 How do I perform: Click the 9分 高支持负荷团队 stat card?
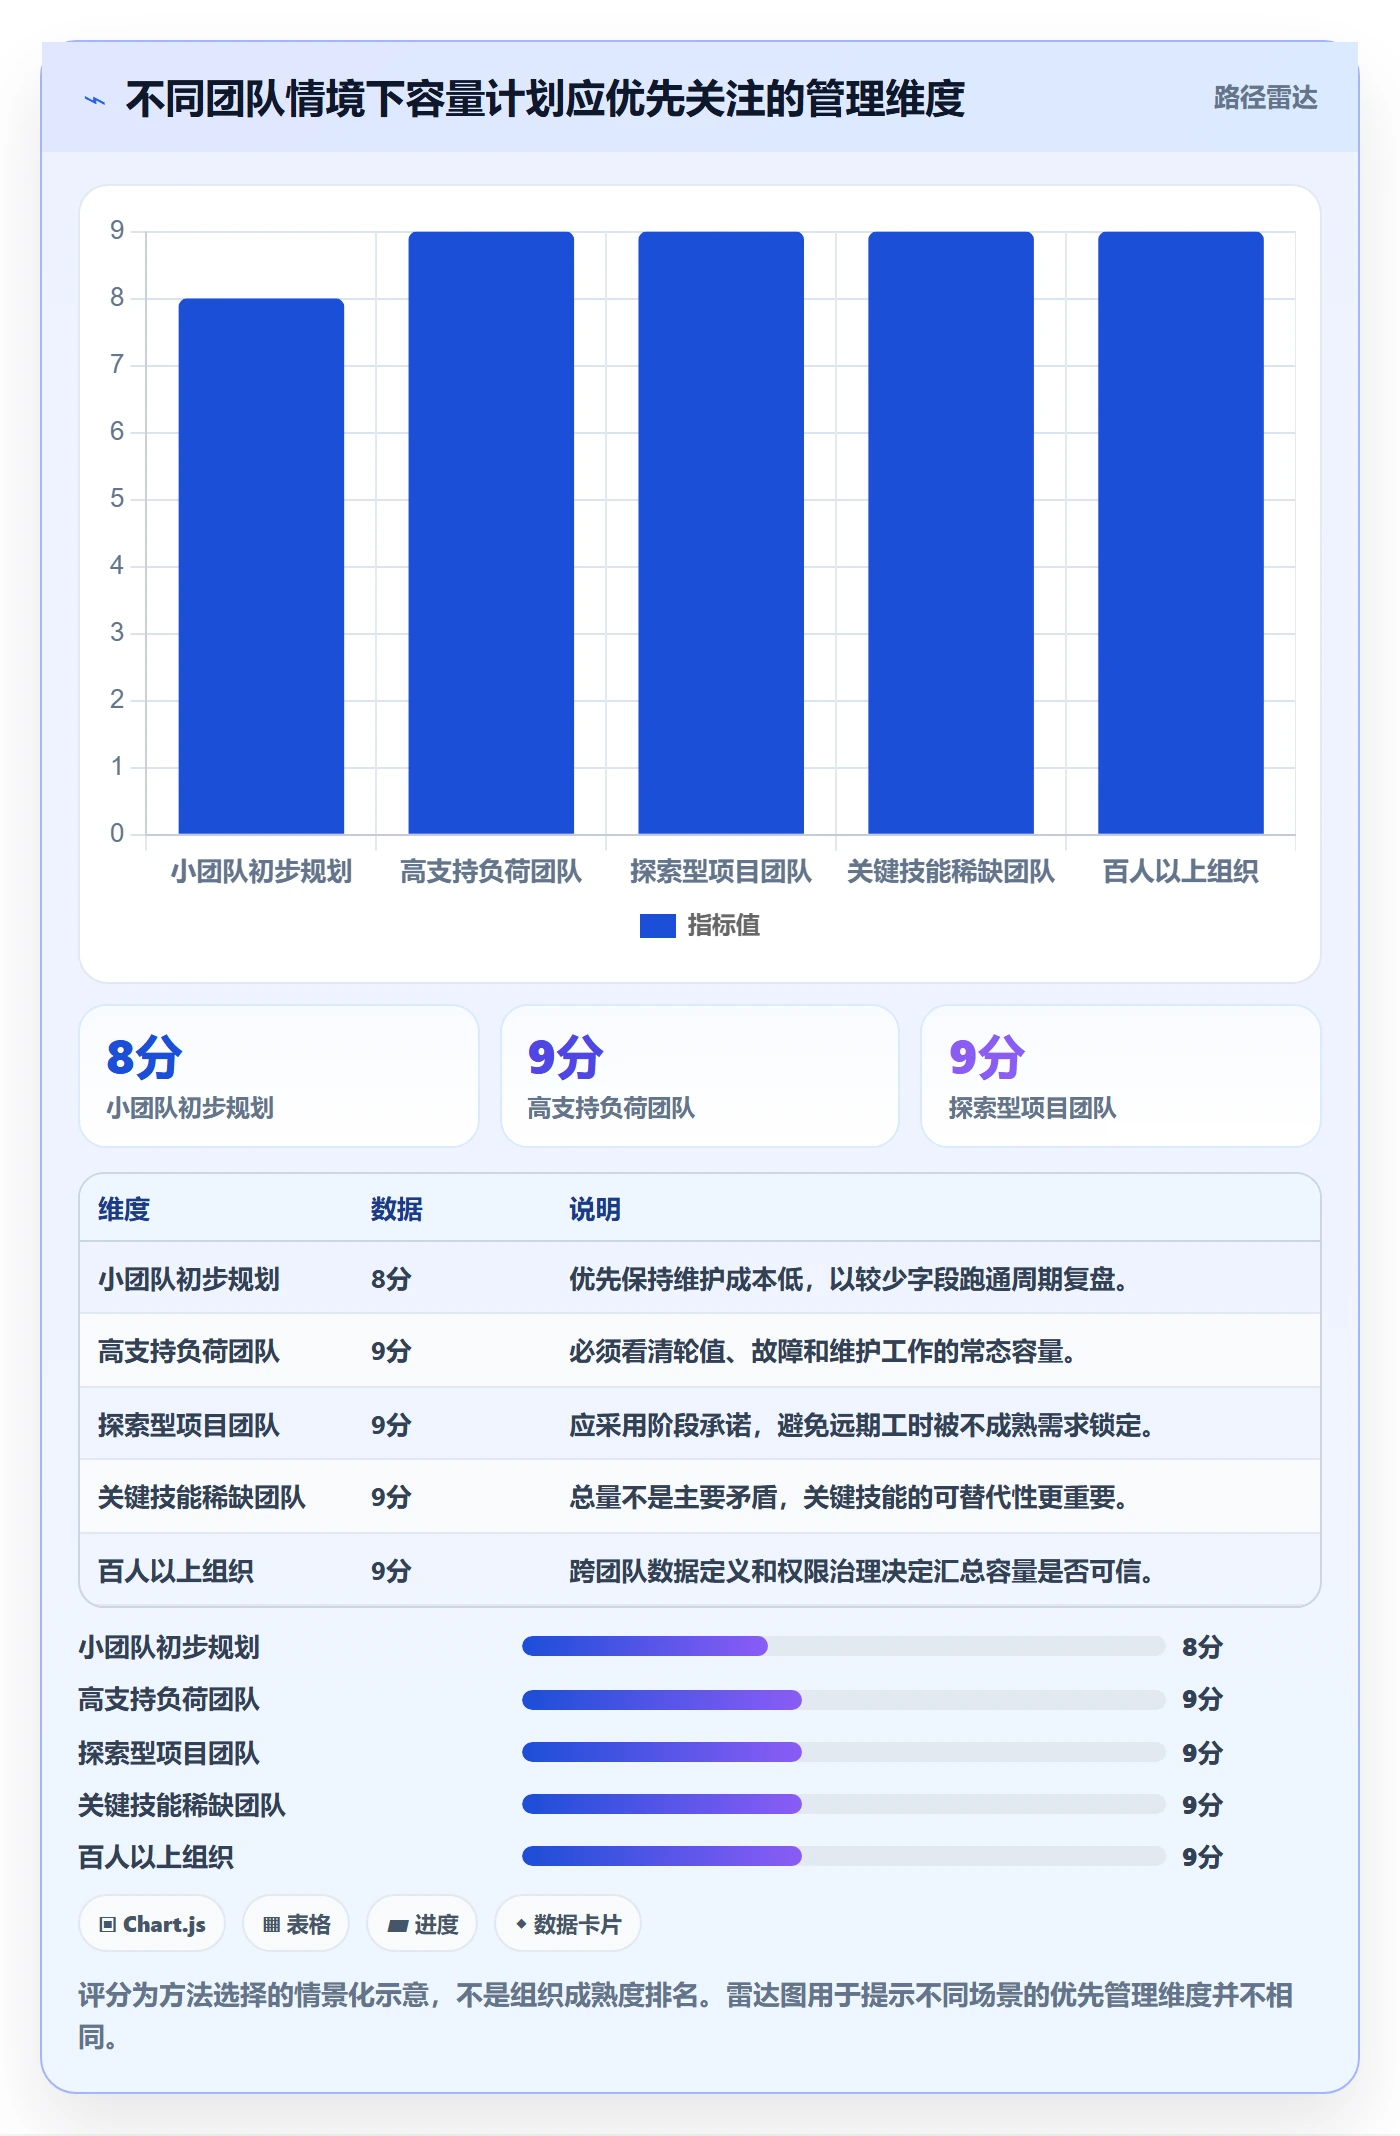coord(700,1076)
